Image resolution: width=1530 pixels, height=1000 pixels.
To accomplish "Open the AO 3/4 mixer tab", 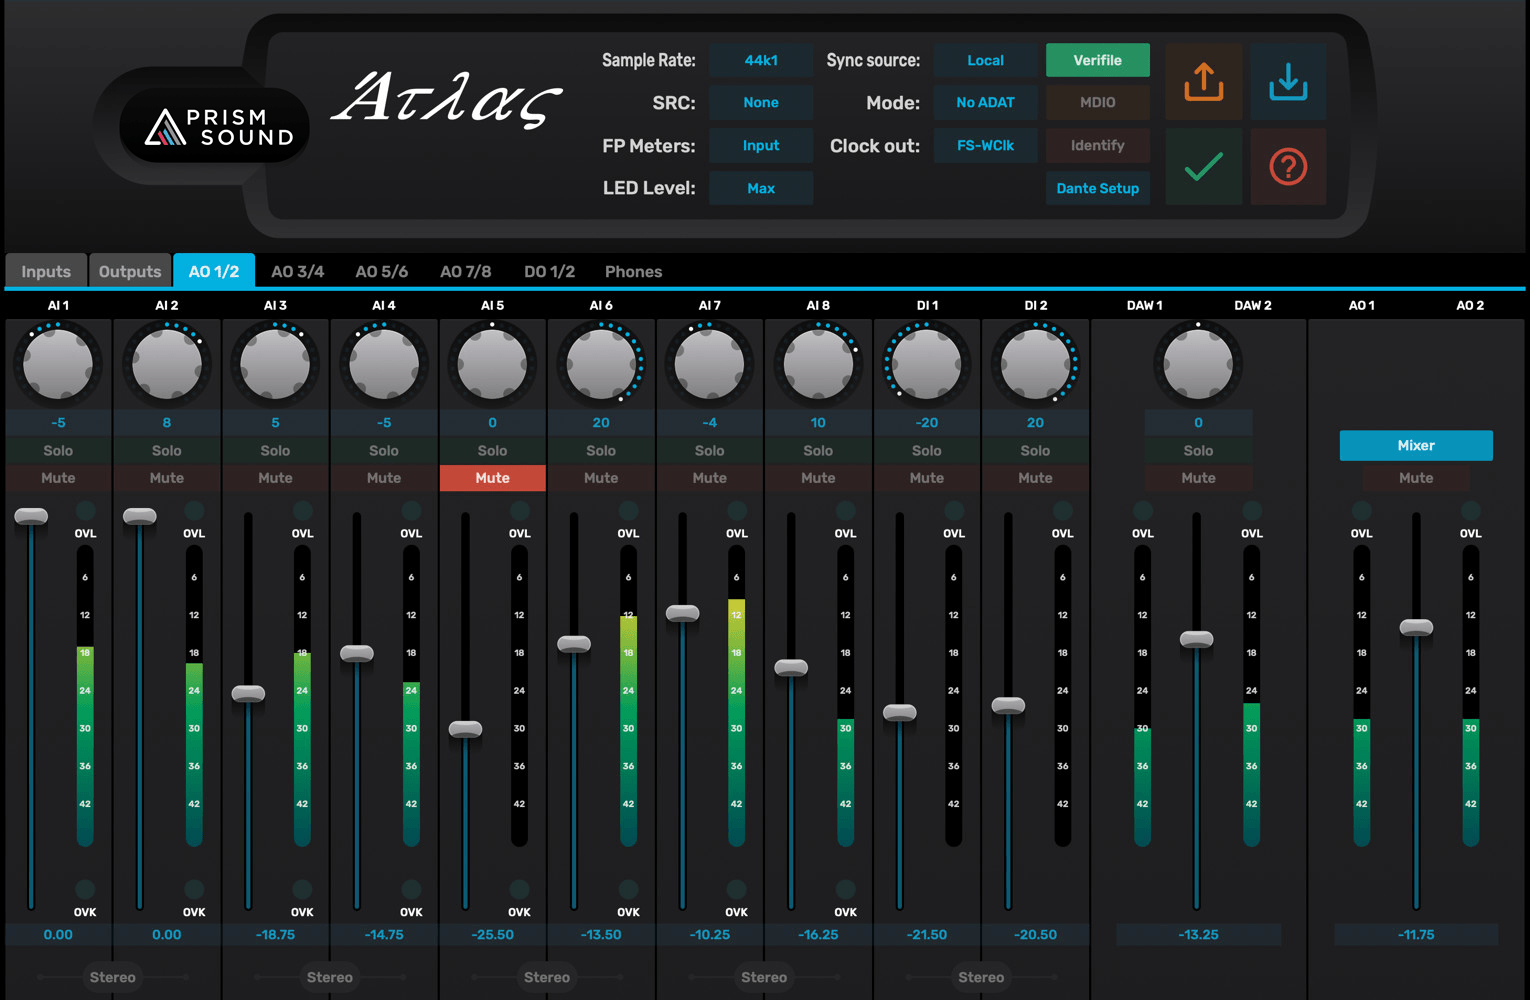I will (x=298, y=271).
